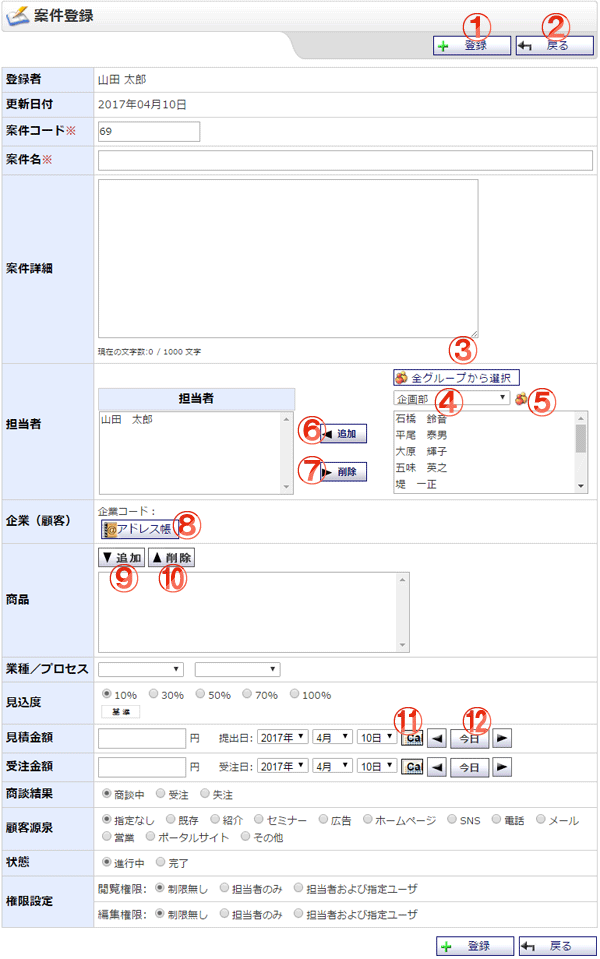Screen dimensions: 600x959
Task: Open 提出日 month dropdown
Action: click(x=333, y=738)
